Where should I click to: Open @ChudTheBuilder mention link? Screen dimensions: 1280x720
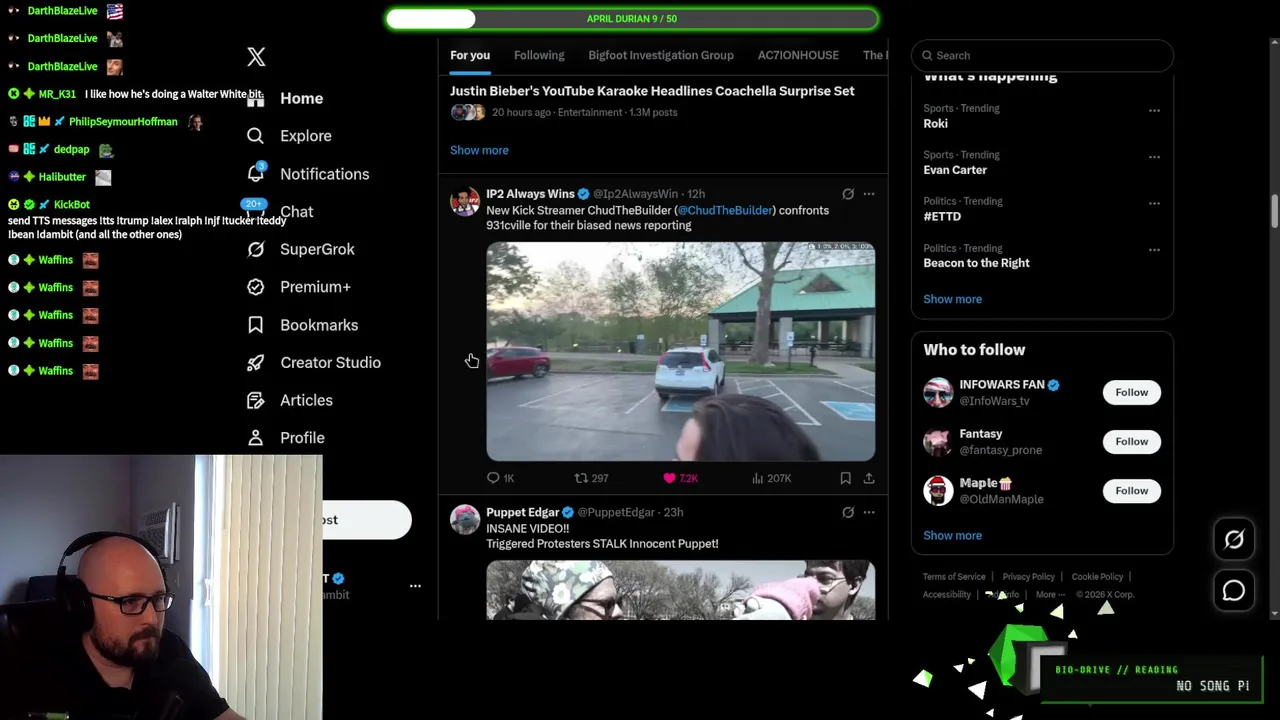pyautogui.click(x=725, y=210)
